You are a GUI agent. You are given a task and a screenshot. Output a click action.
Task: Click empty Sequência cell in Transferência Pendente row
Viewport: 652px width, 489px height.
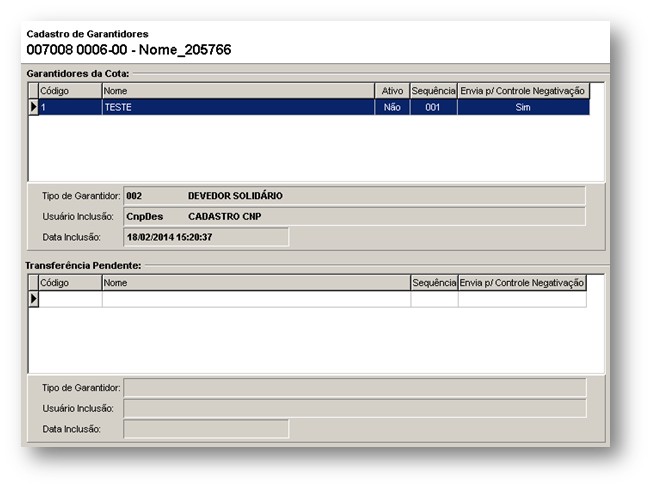point(434,299)
